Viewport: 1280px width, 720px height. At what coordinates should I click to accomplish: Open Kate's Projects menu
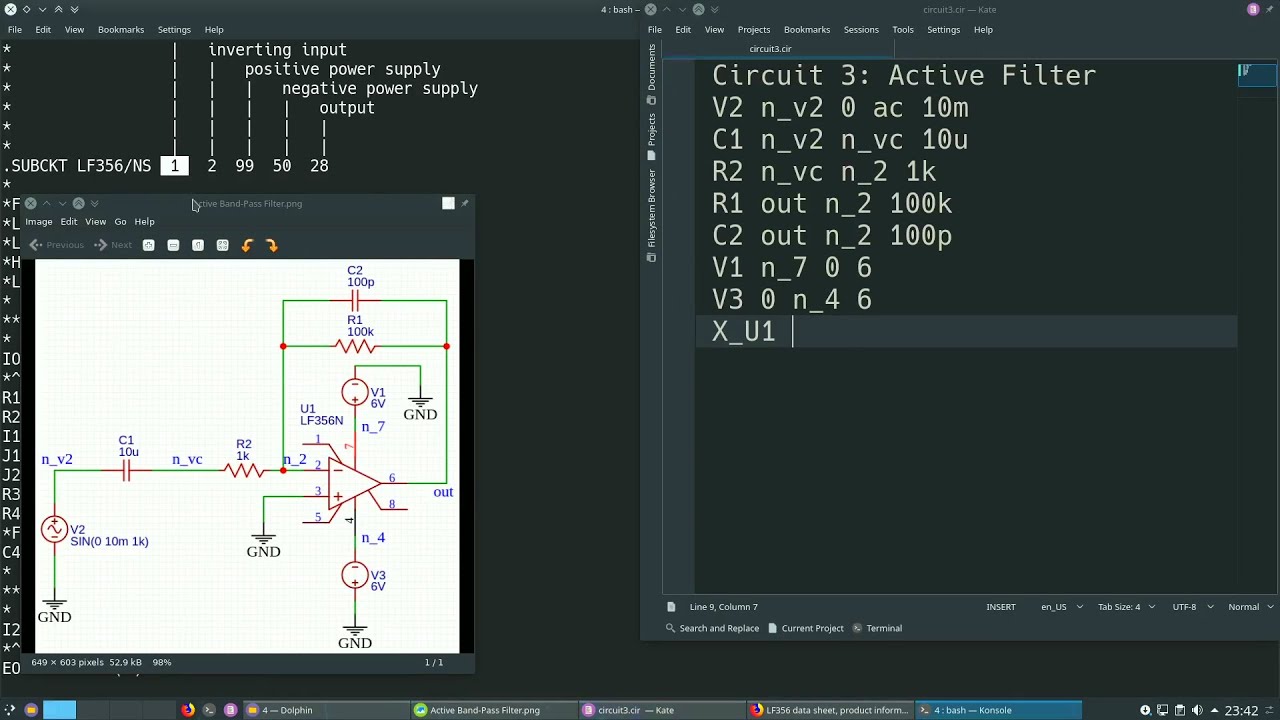tap(754, 30)
